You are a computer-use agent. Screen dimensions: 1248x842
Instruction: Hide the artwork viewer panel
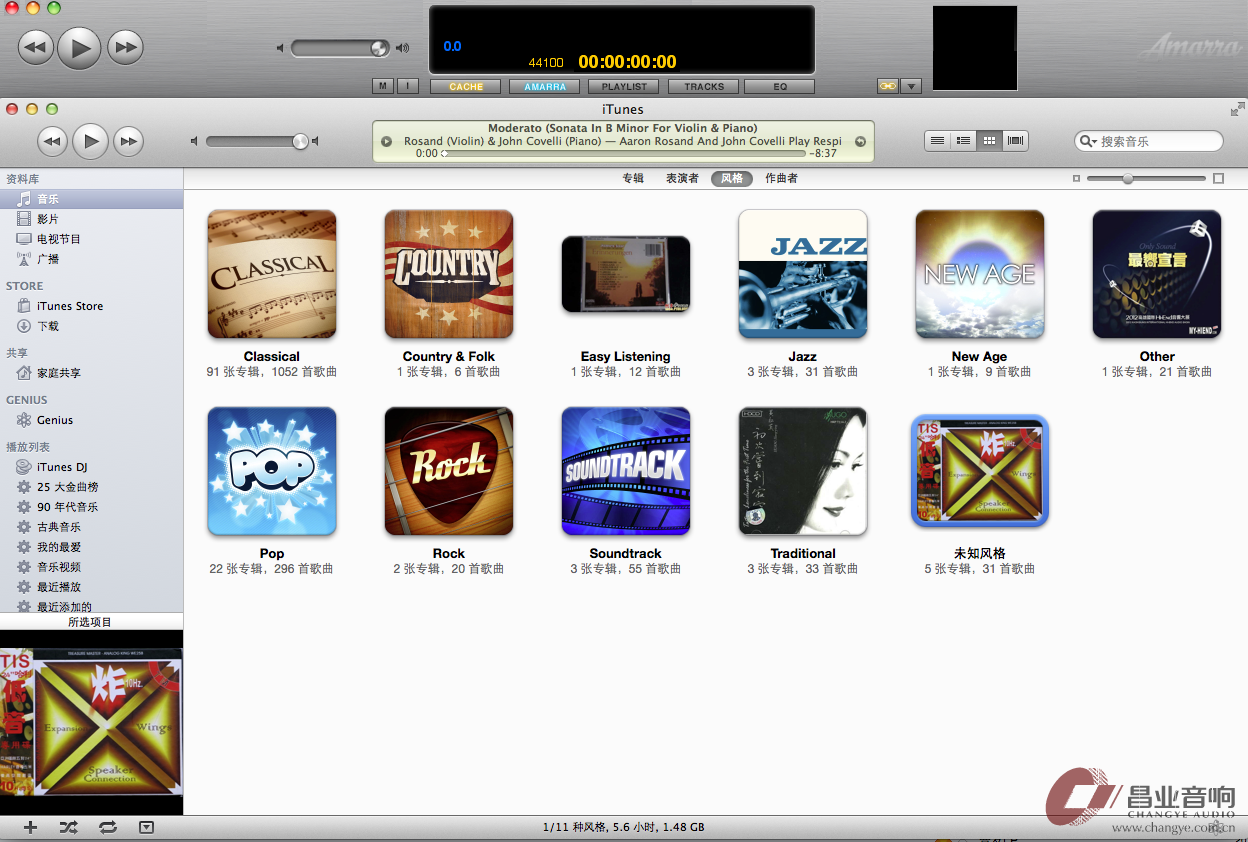pyautogui.click(x=147, y=827)
